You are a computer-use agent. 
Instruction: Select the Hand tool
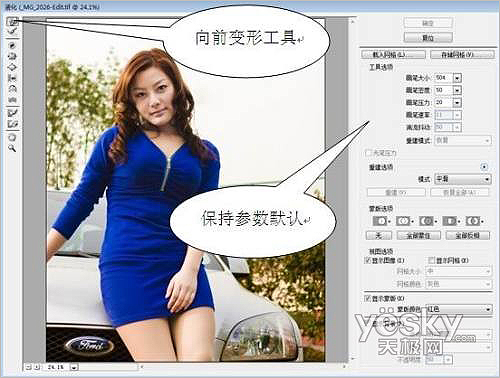coord(13,137)
